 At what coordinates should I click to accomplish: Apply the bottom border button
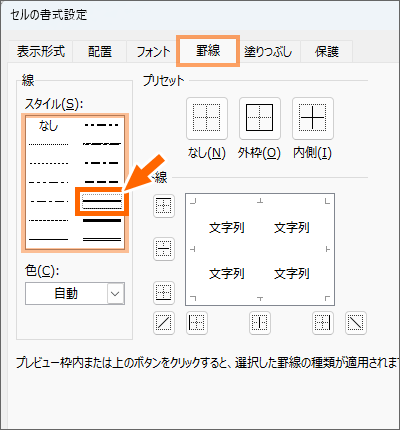click(x=164, y=293)
